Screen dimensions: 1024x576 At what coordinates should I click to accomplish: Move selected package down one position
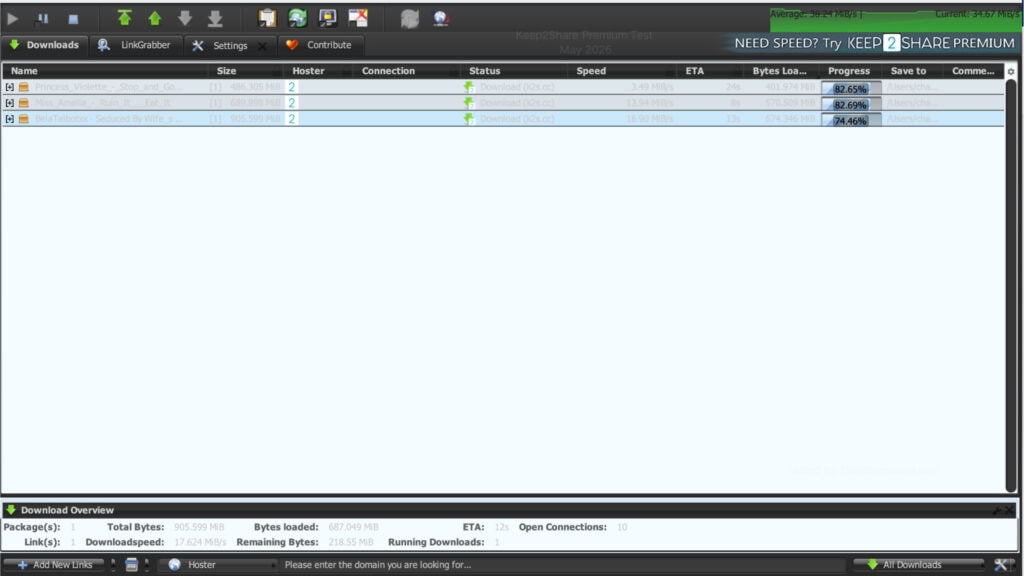click(185, 18)
